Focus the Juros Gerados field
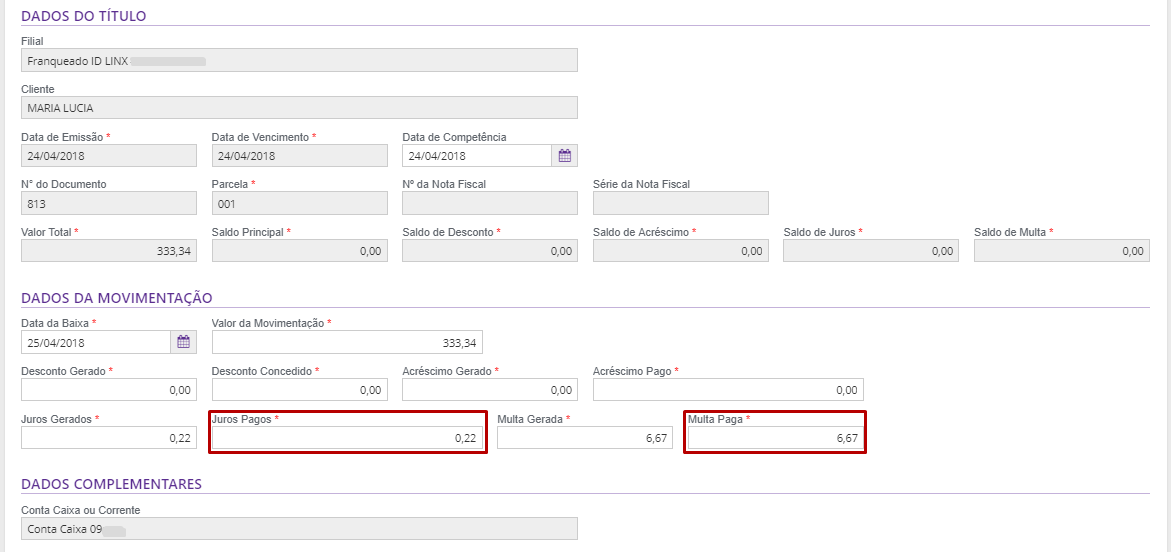Image resolution: width=1171 pixels, height=552 pixels. [108, 438]
